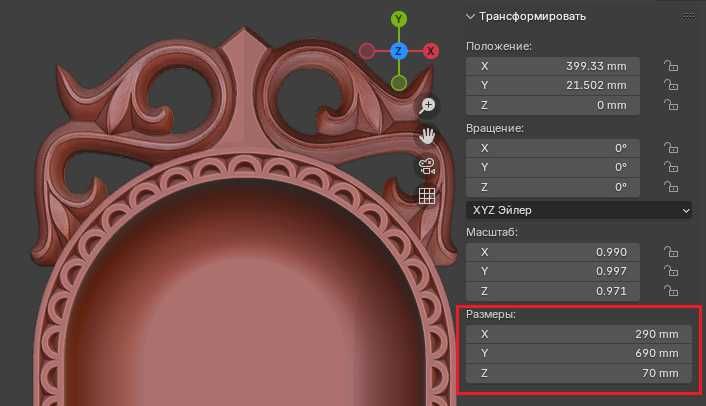The width and height of the screenshot is (706, 406).
Task: Click the Масштаб Y field 0.997
Action: (552, 271)
